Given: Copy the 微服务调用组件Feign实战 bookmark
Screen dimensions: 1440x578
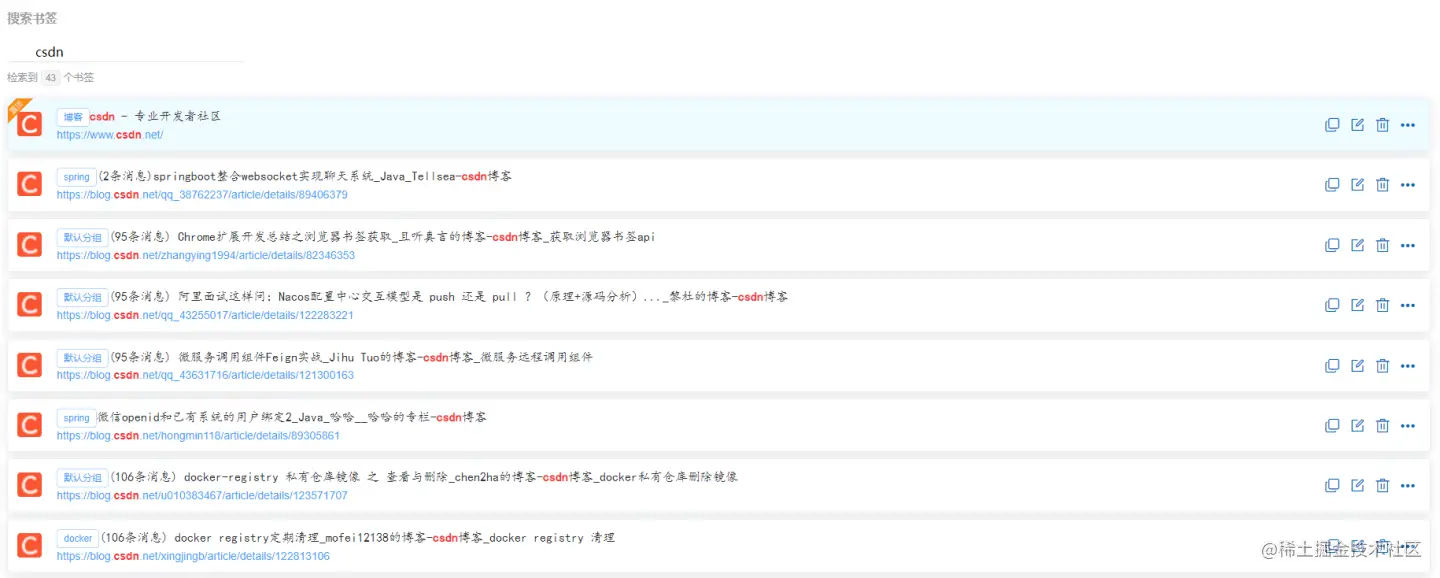Looking at the screenshot, I should [x=1332, y=366].
